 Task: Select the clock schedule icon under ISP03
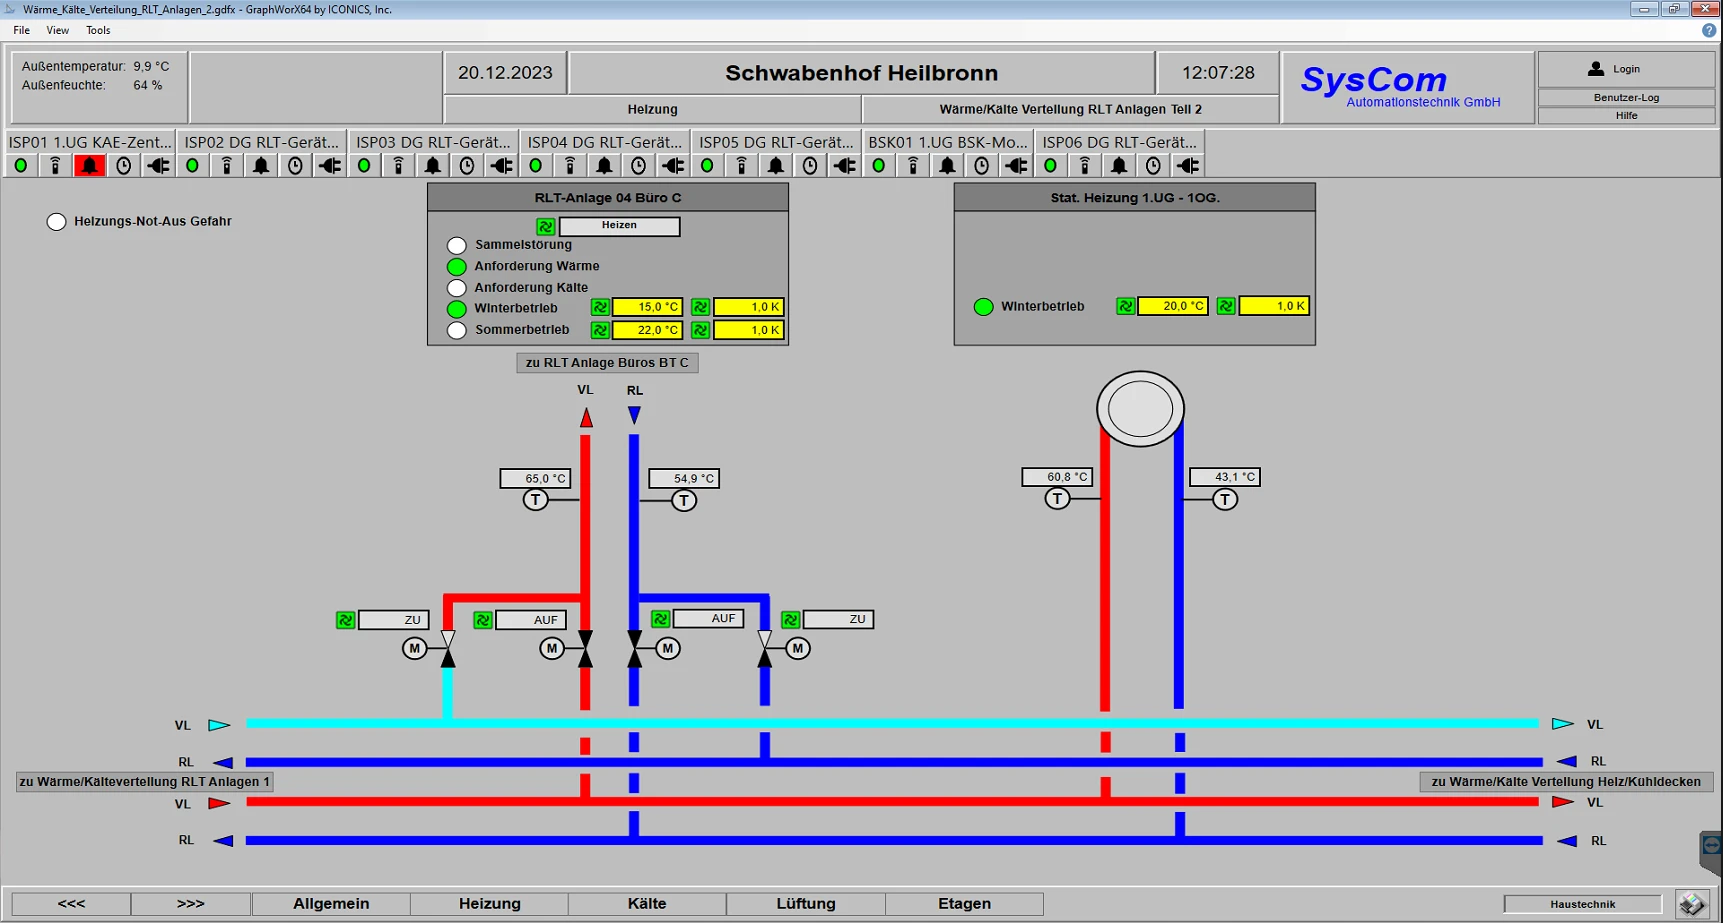tap(466, 165)
